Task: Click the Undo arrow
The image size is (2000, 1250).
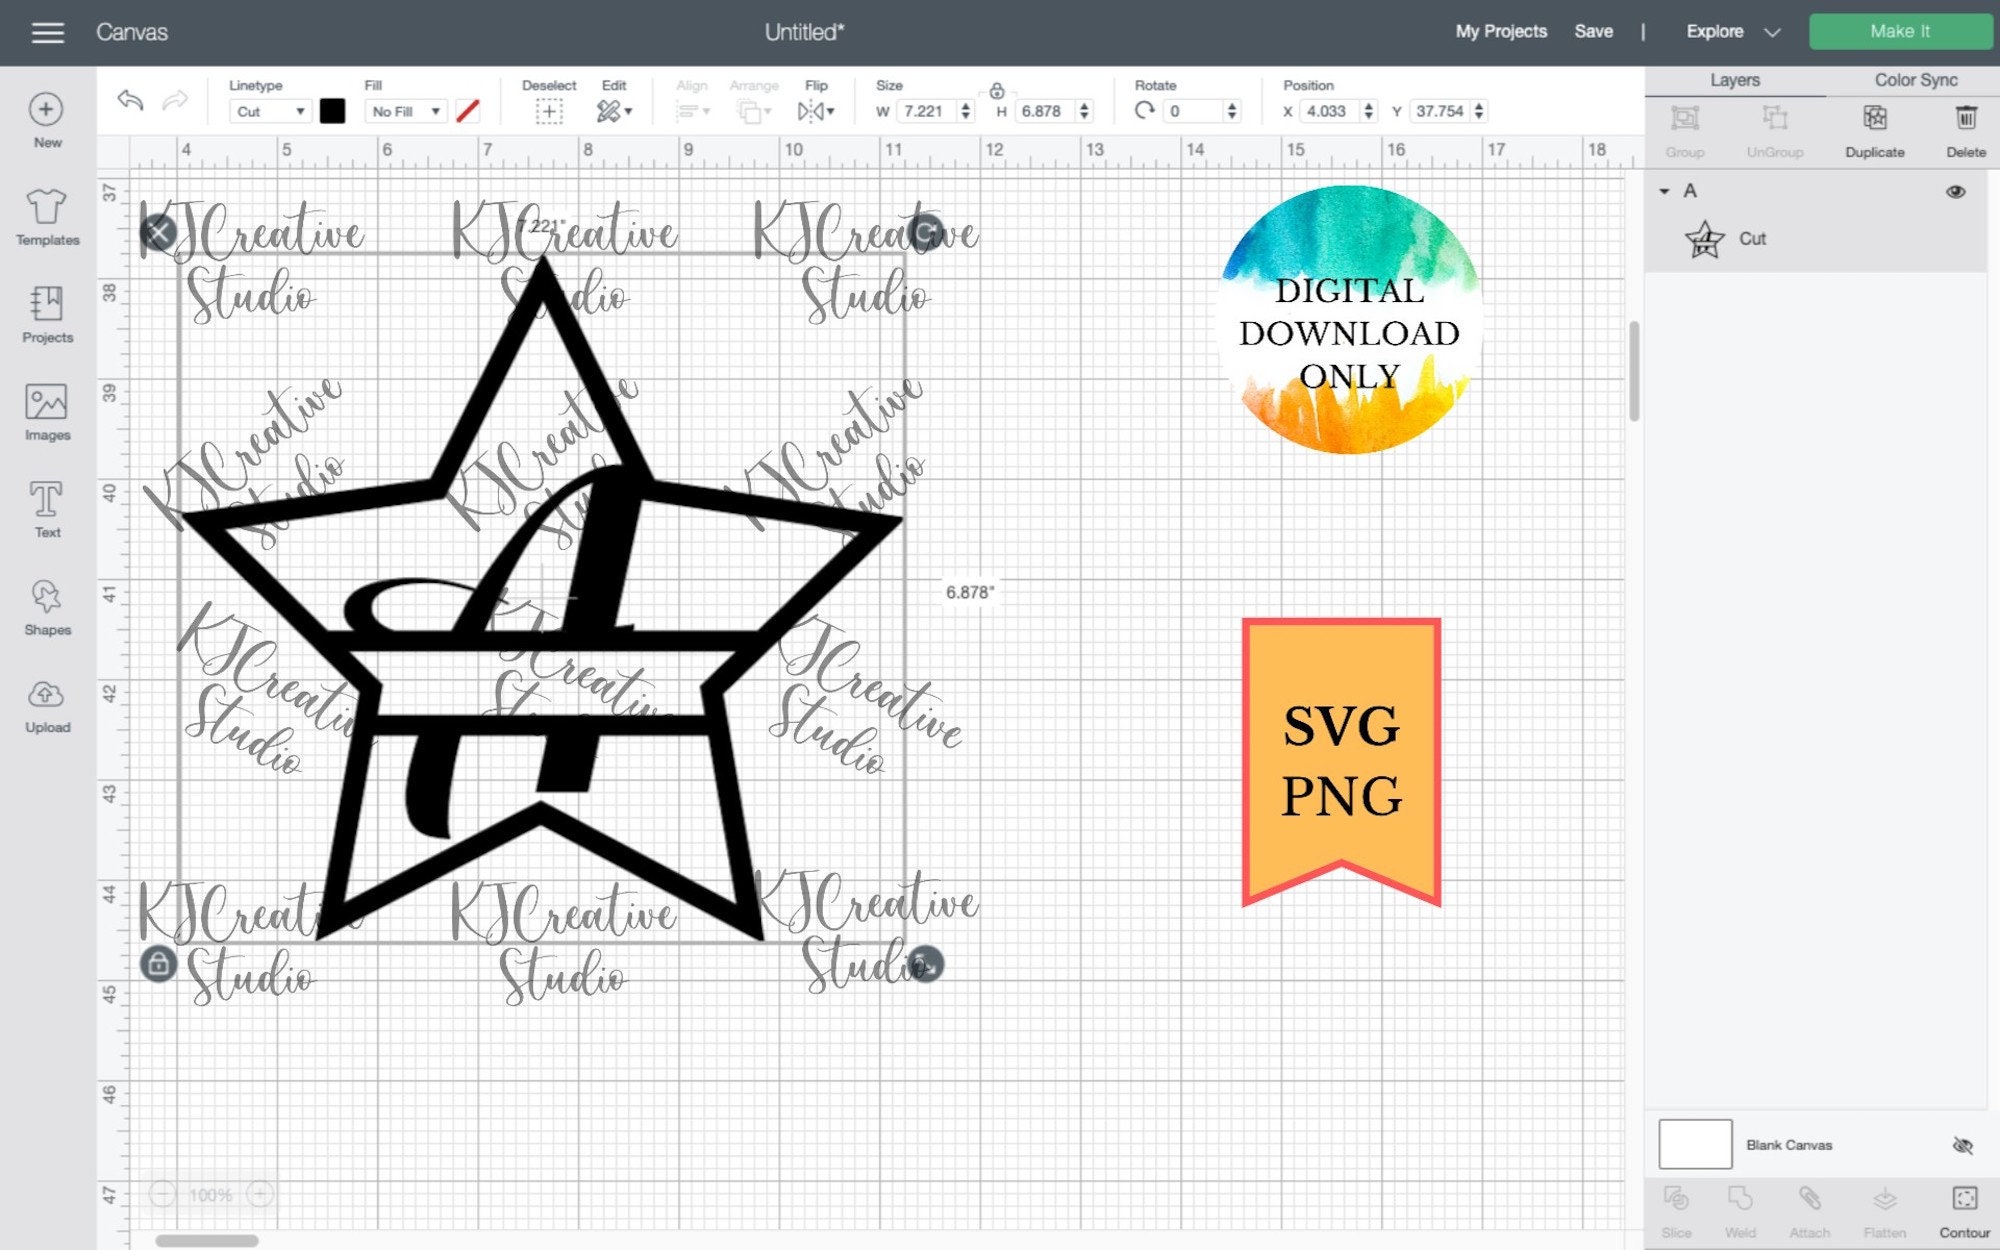Action: (x=129, y=100)
